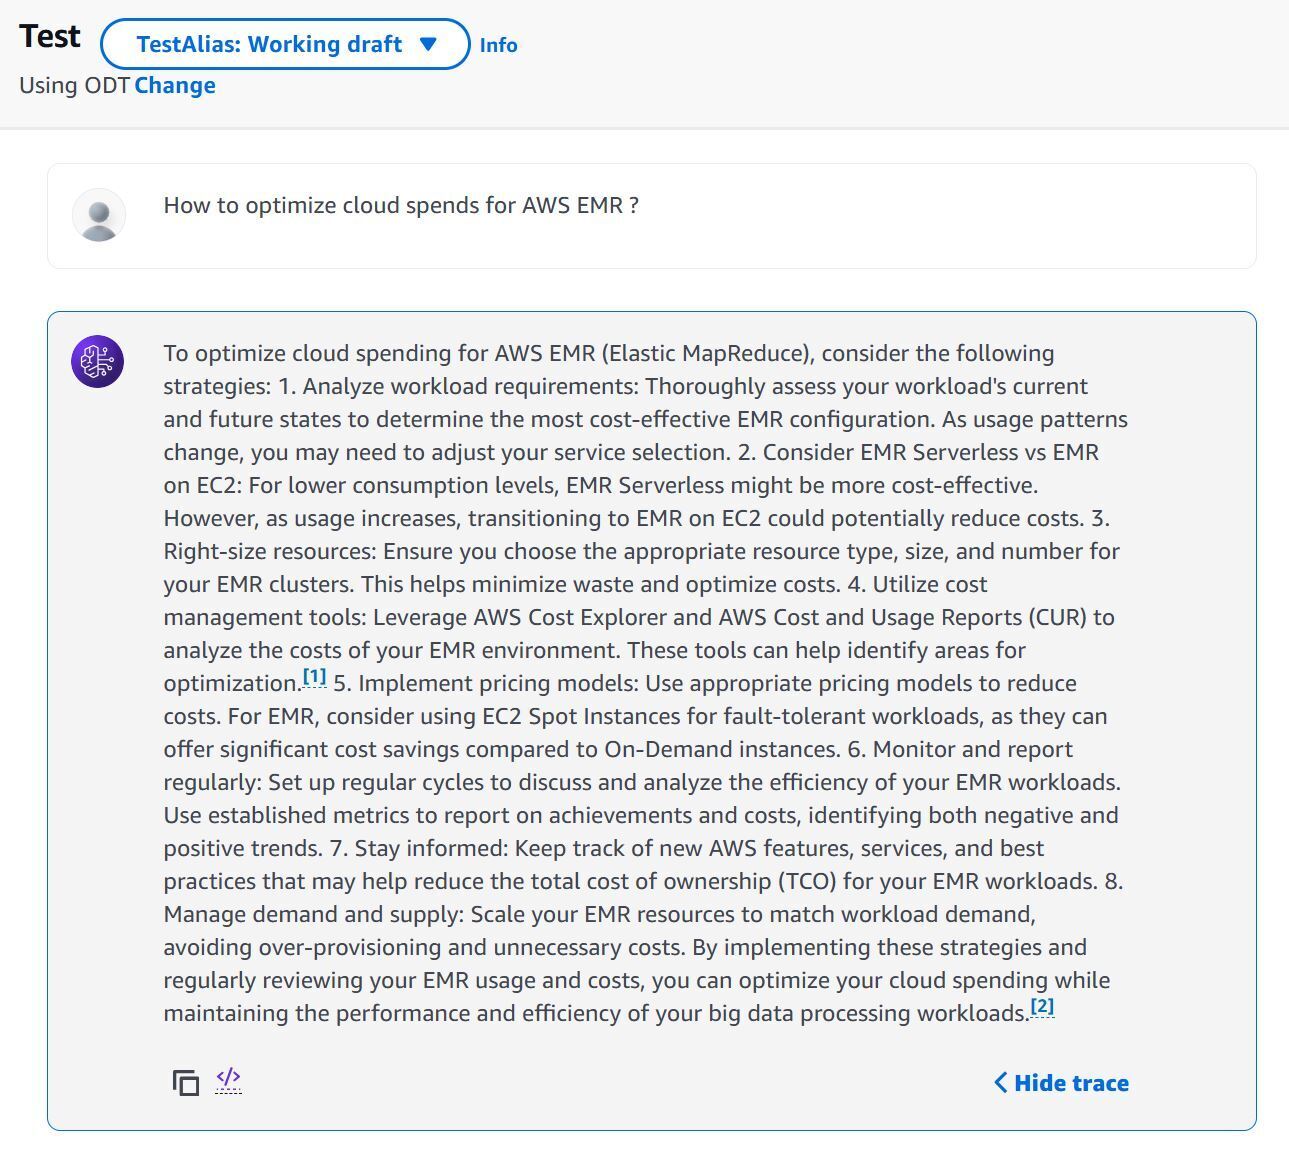Collapse the trace with Hide trace

1061,1083
